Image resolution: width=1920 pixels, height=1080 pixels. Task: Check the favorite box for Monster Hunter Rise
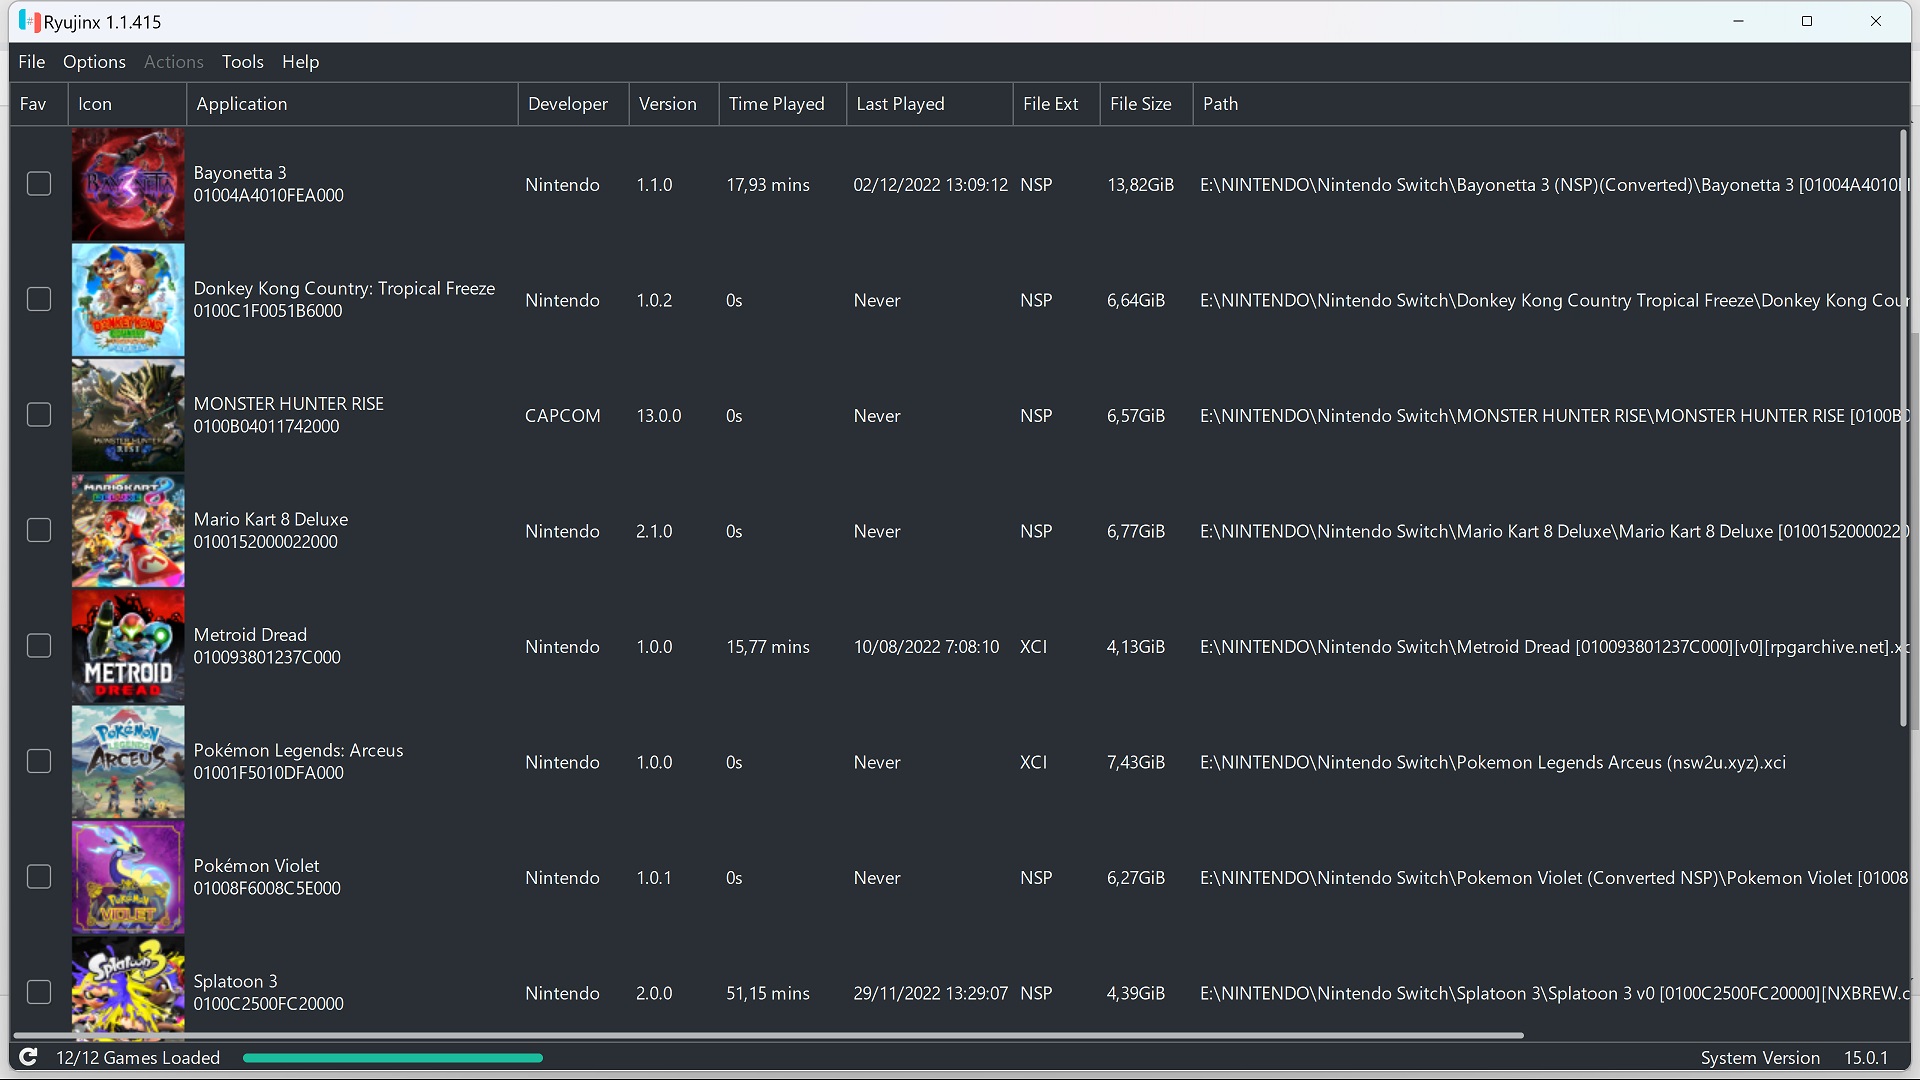[39, 415]
